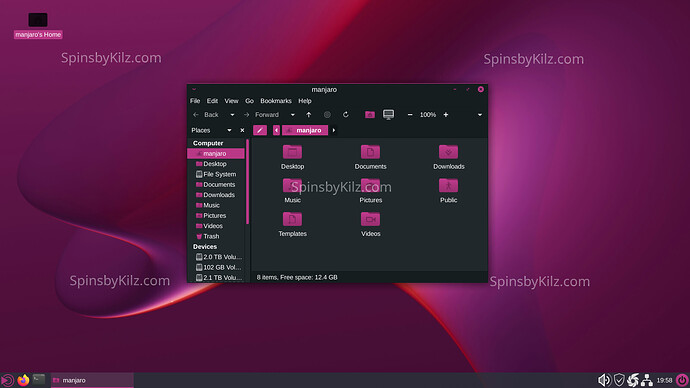Collapse the Computer section header
The image size is (690, 388).
coord(208,143)
